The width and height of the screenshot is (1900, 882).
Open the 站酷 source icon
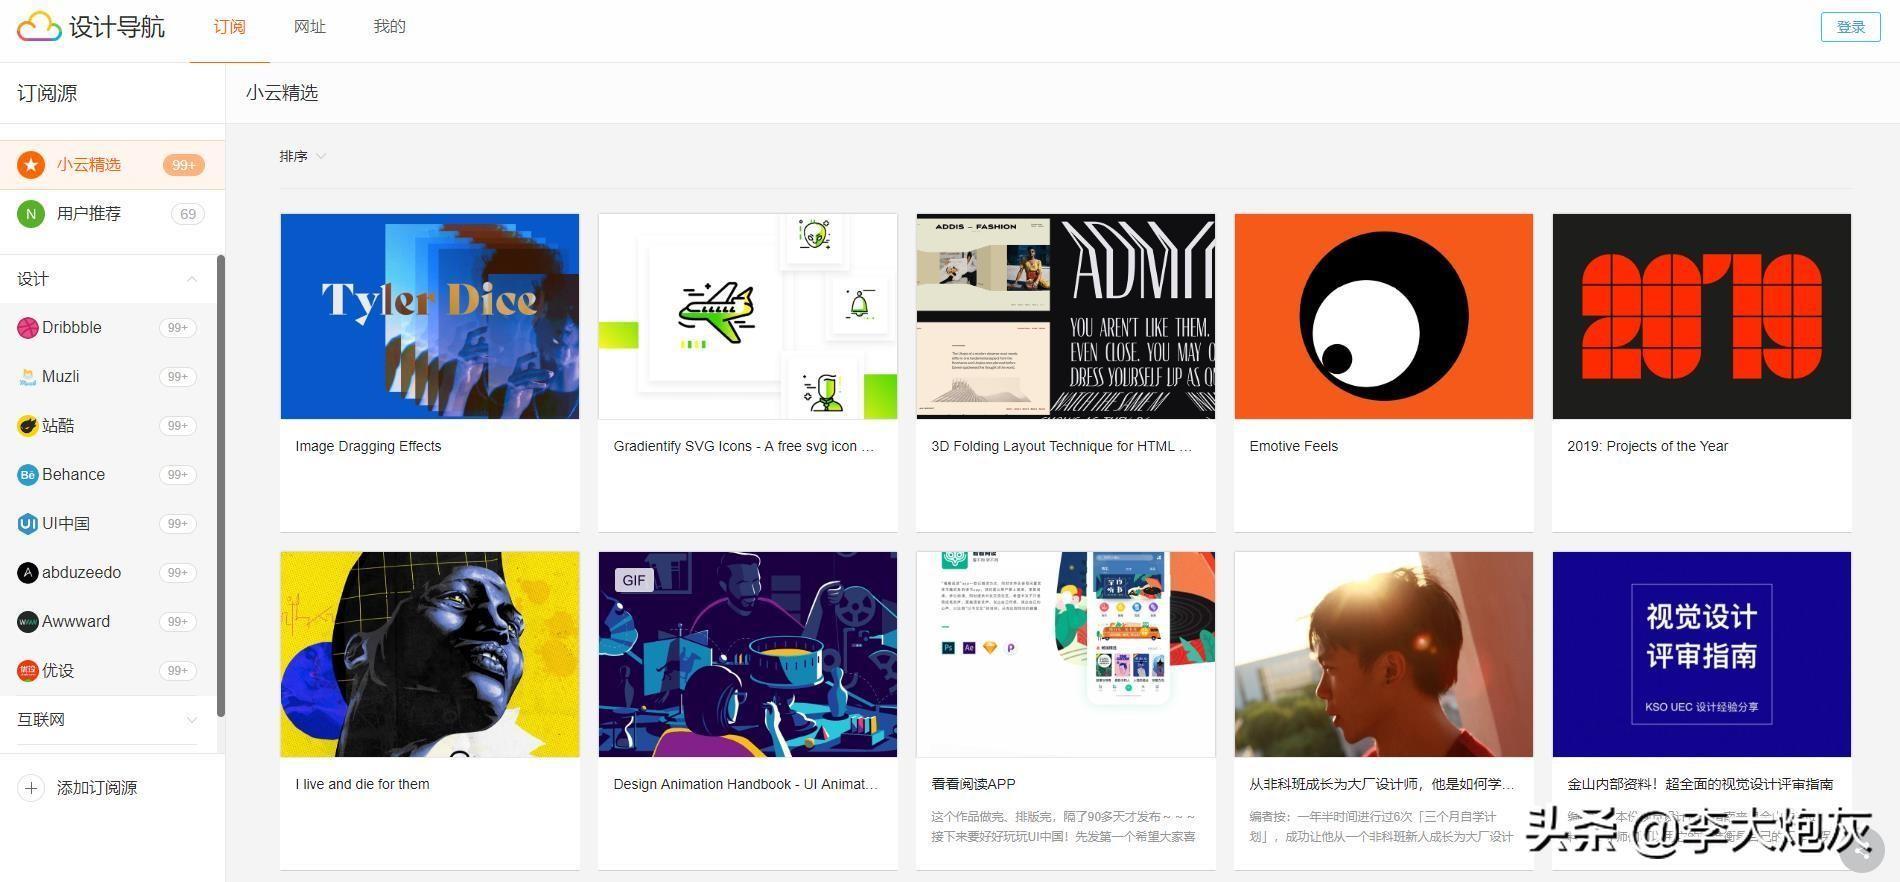coord(28,426)
